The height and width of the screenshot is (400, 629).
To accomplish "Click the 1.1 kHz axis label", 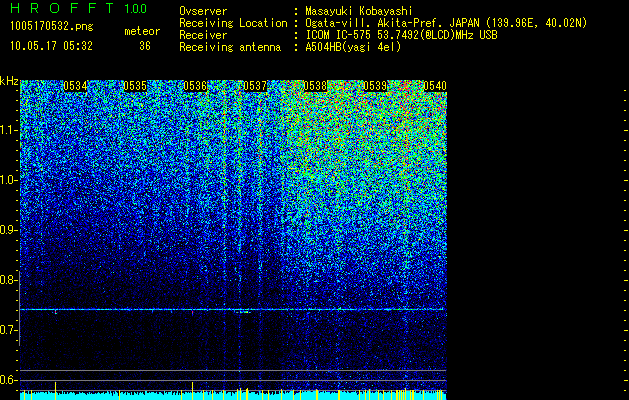I will 9,130.
